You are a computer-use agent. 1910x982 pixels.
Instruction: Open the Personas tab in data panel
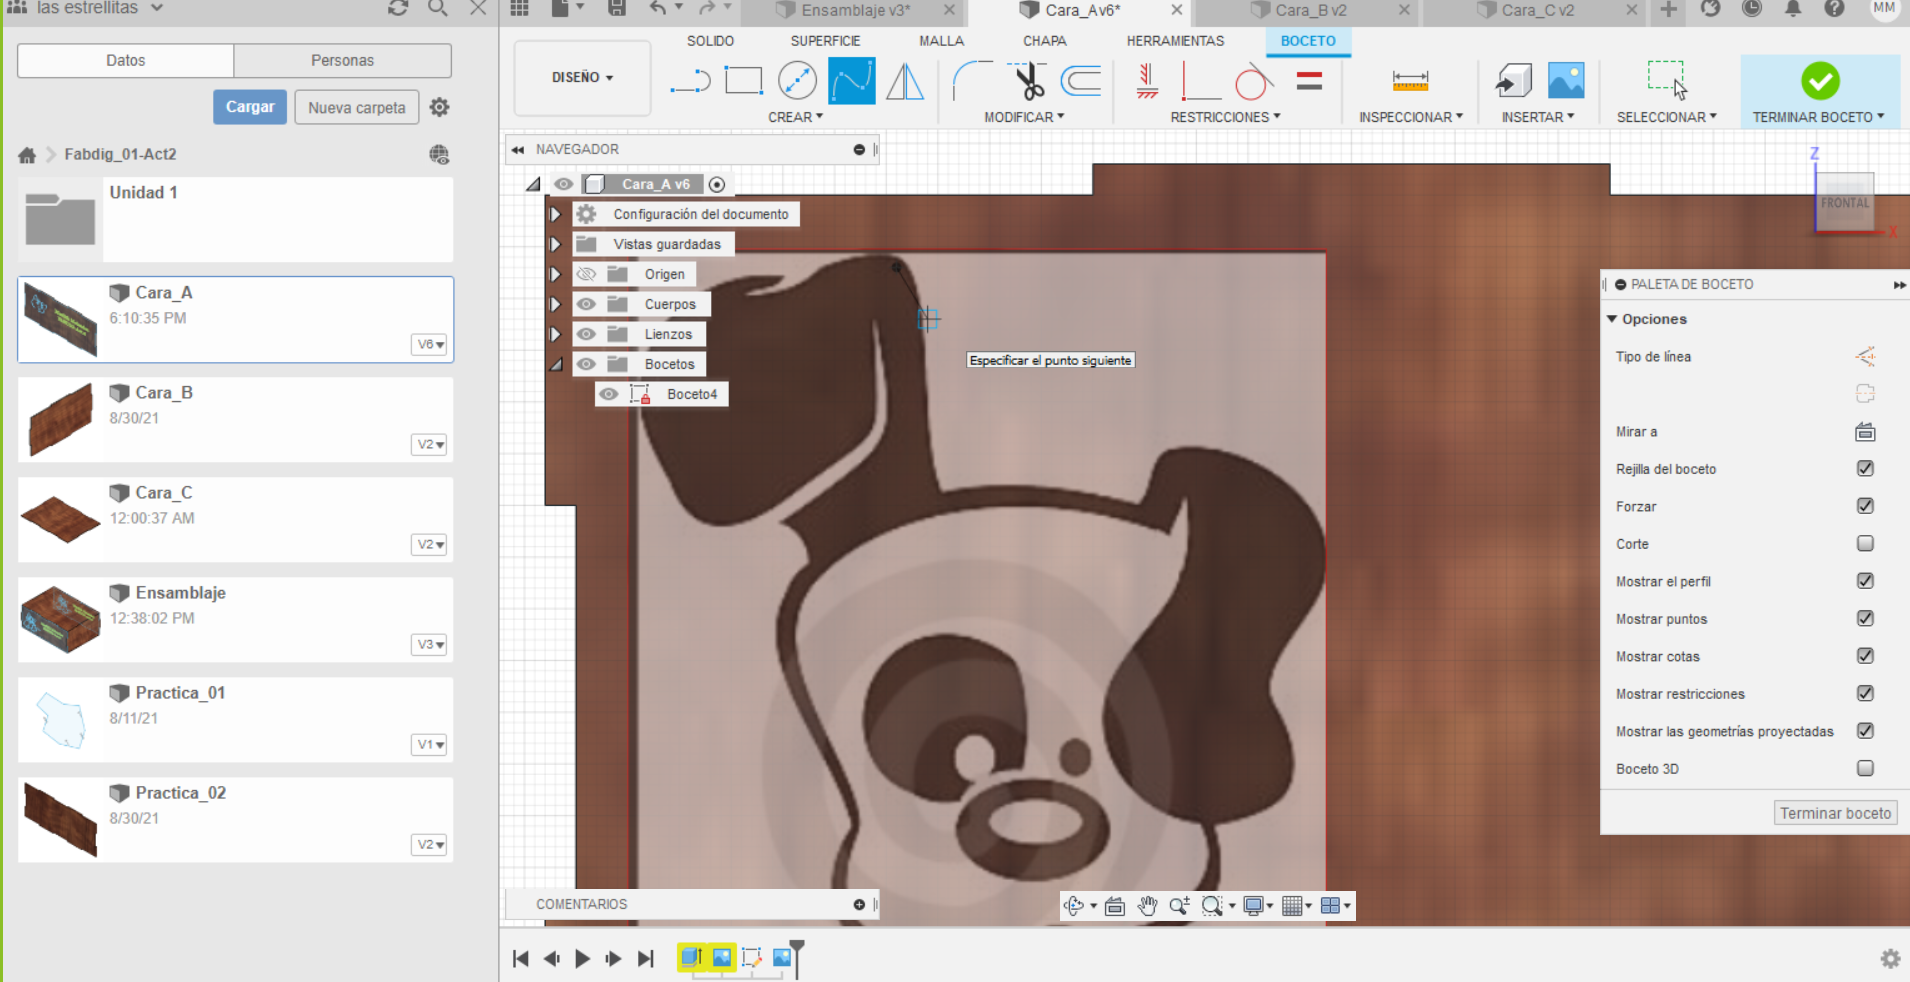[x=342, y=60]
